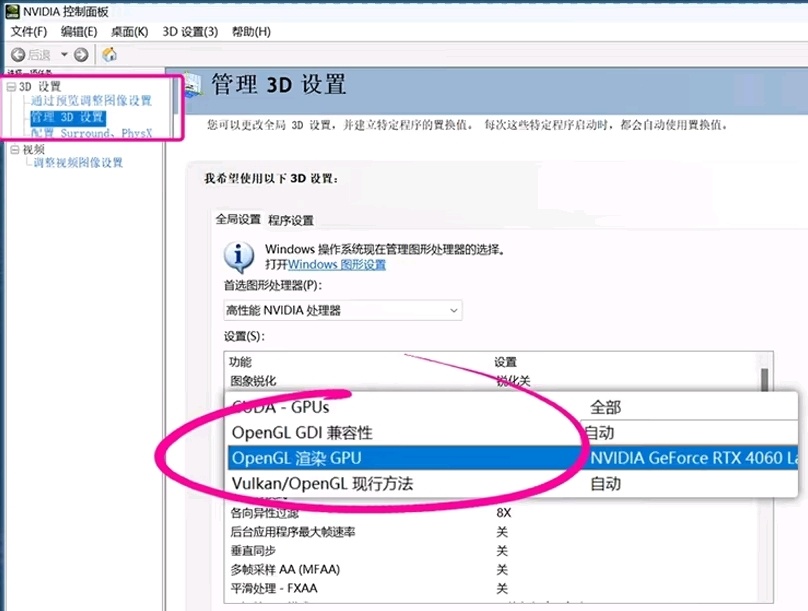808x611 pixels.
Task: Select 调整视频图像设置 in the tree
Action: tap(78, 163)
